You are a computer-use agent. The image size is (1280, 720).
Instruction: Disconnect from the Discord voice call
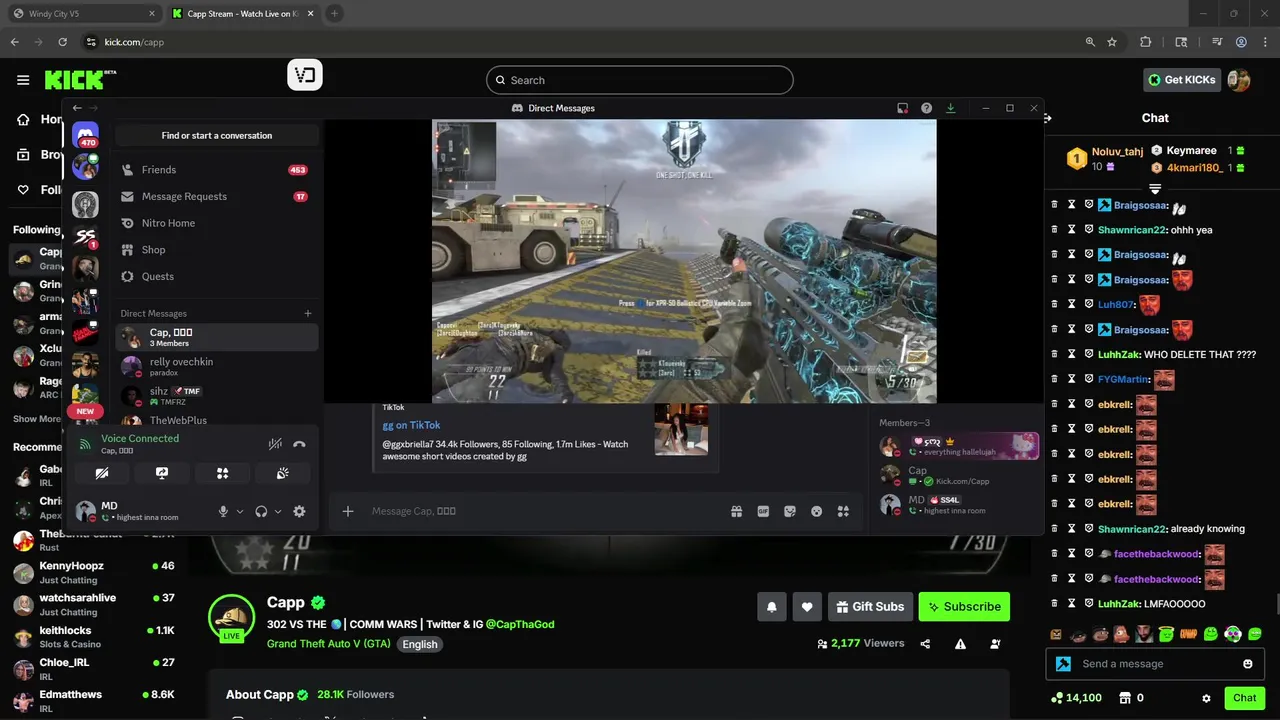click(x=299, y=444)
